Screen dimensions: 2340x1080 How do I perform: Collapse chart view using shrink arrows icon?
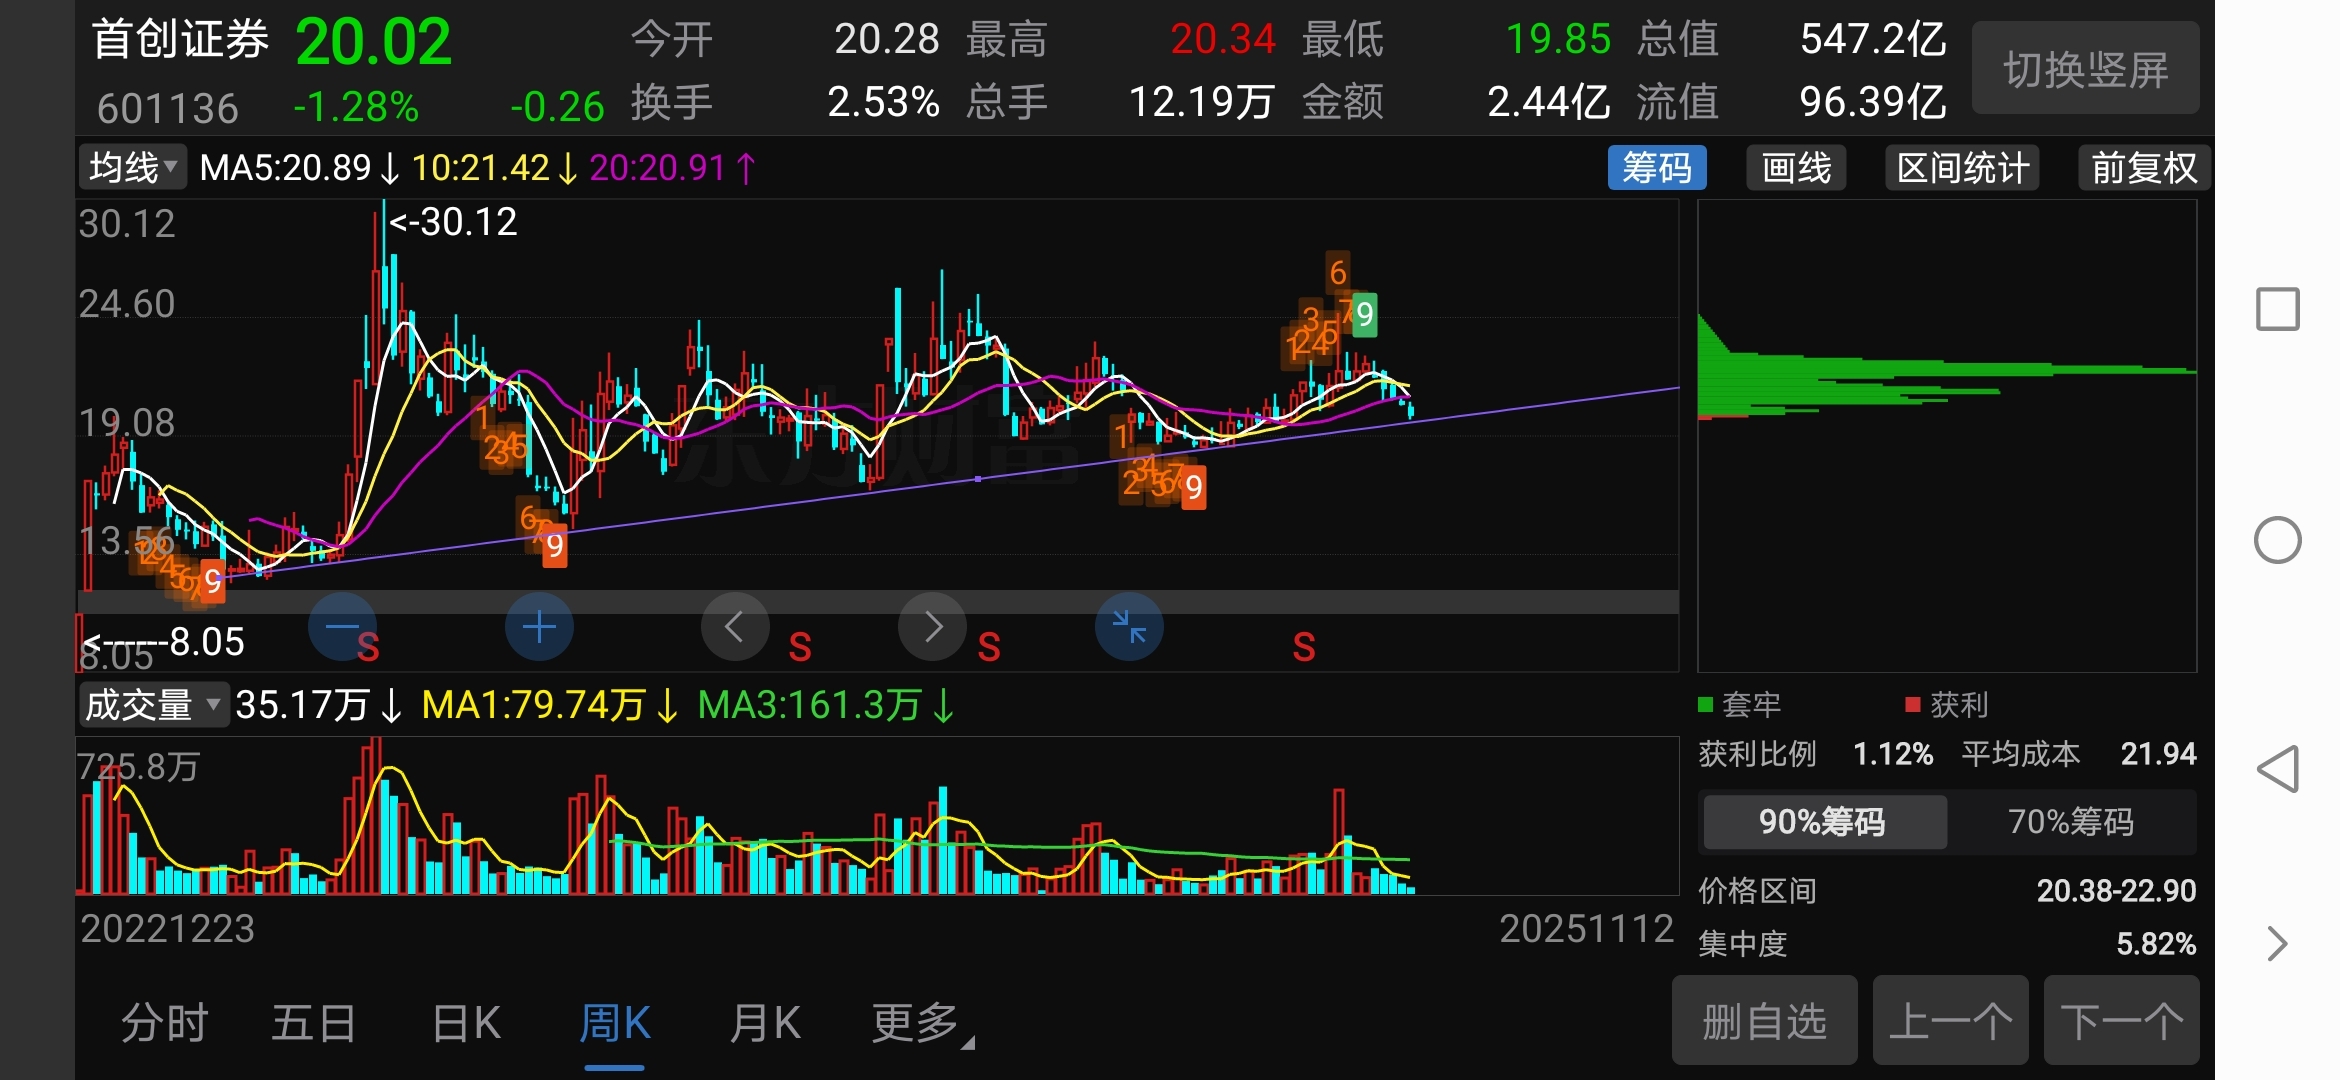[1129, 627]
